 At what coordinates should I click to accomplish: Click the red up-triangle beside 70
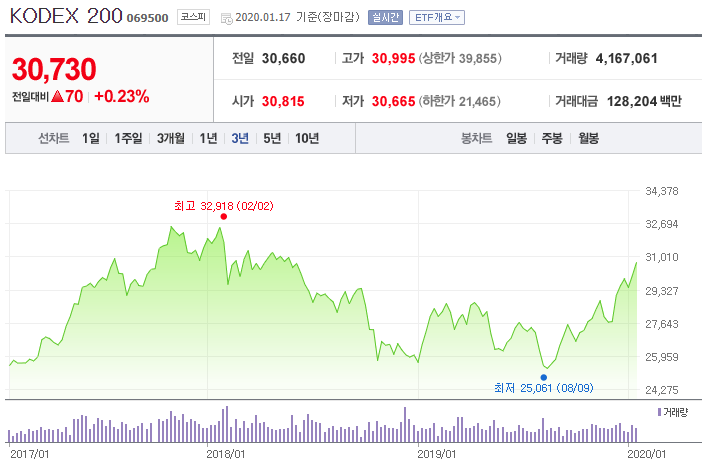(x=57, y=96)
